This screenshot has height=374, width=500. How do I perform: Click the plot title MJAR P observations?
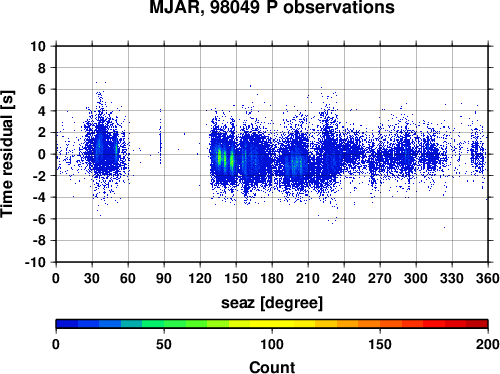click(272, 7)
